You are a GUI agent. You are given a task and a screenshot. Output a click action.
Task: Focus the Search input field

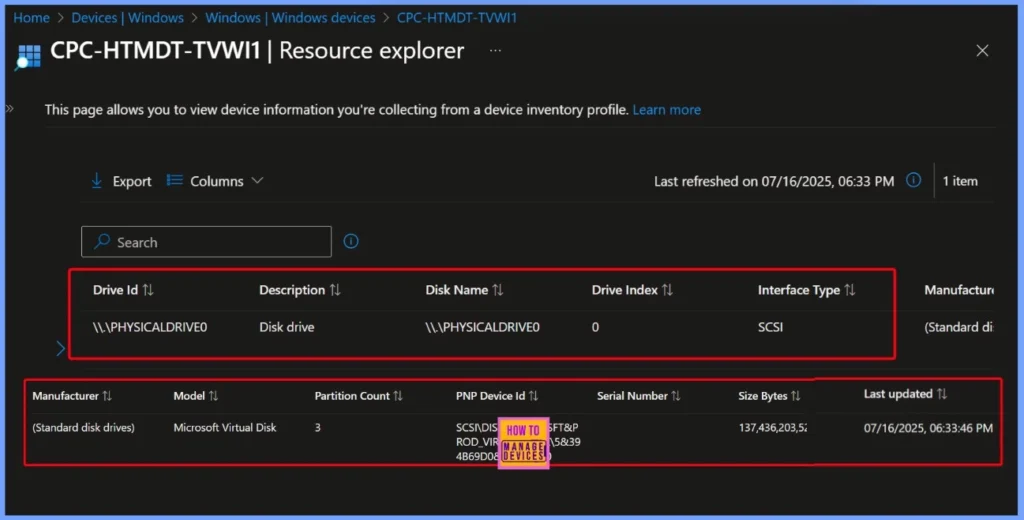pyautogui.click(x=206, y=242)
